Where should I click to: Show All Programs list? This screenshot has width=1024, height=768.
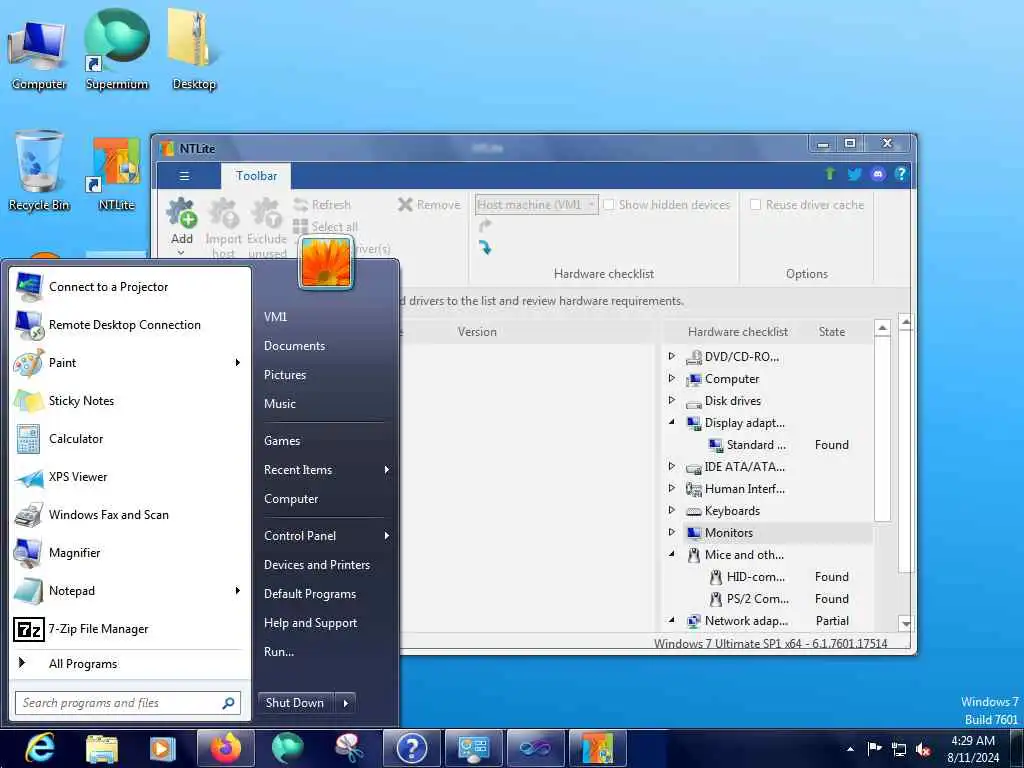(x=129, y=664)
